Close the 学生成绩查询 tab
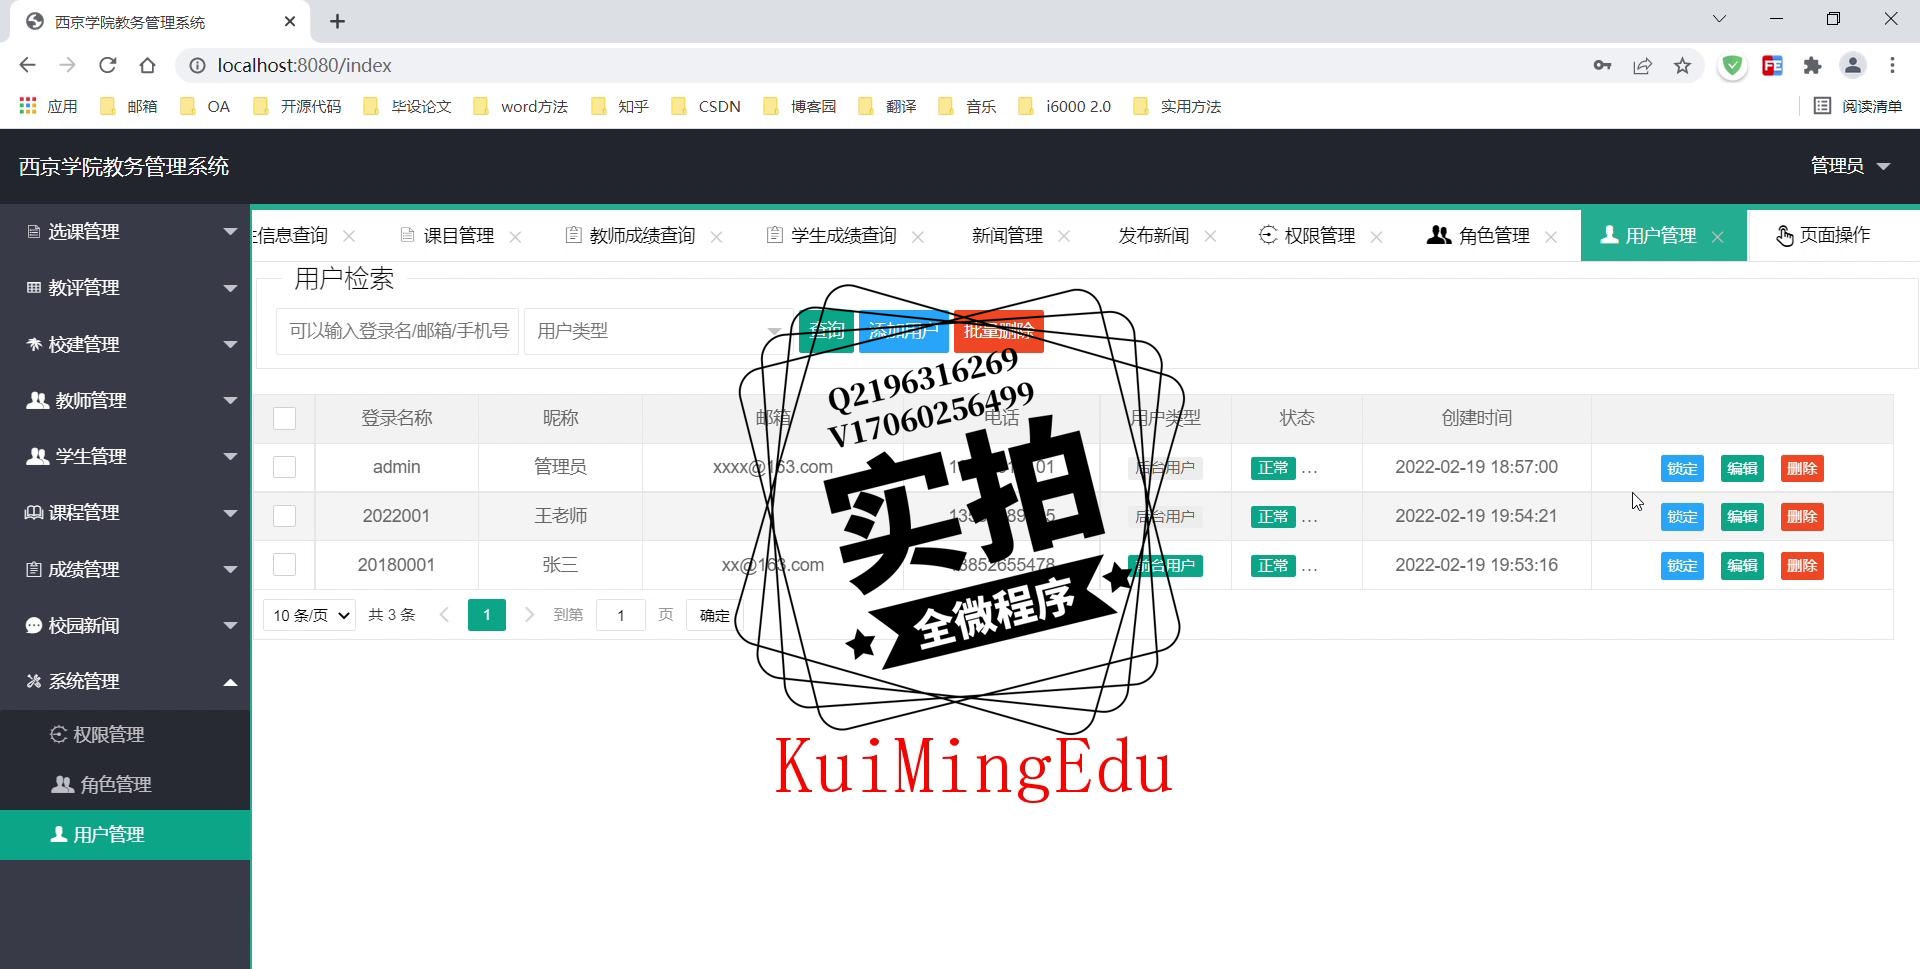This screenshot has height=969, width=1920. (x=918, y=236)
